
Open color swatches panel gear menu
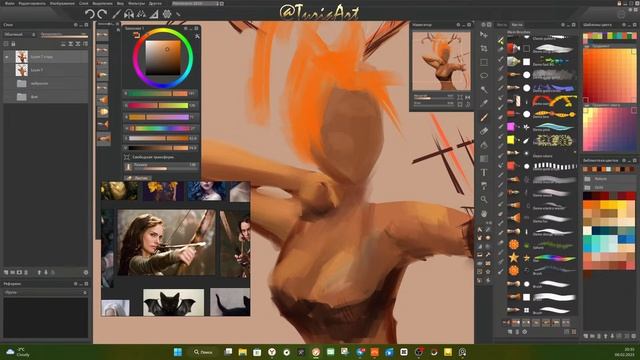click(624, 25)
